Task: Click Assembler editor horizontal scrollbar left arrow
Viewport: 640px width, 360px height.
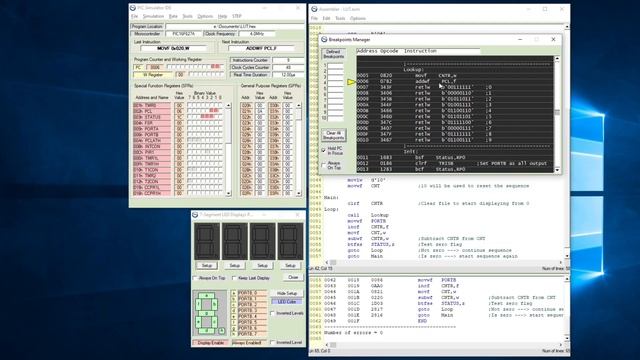Action: click(x=327, y=262)
